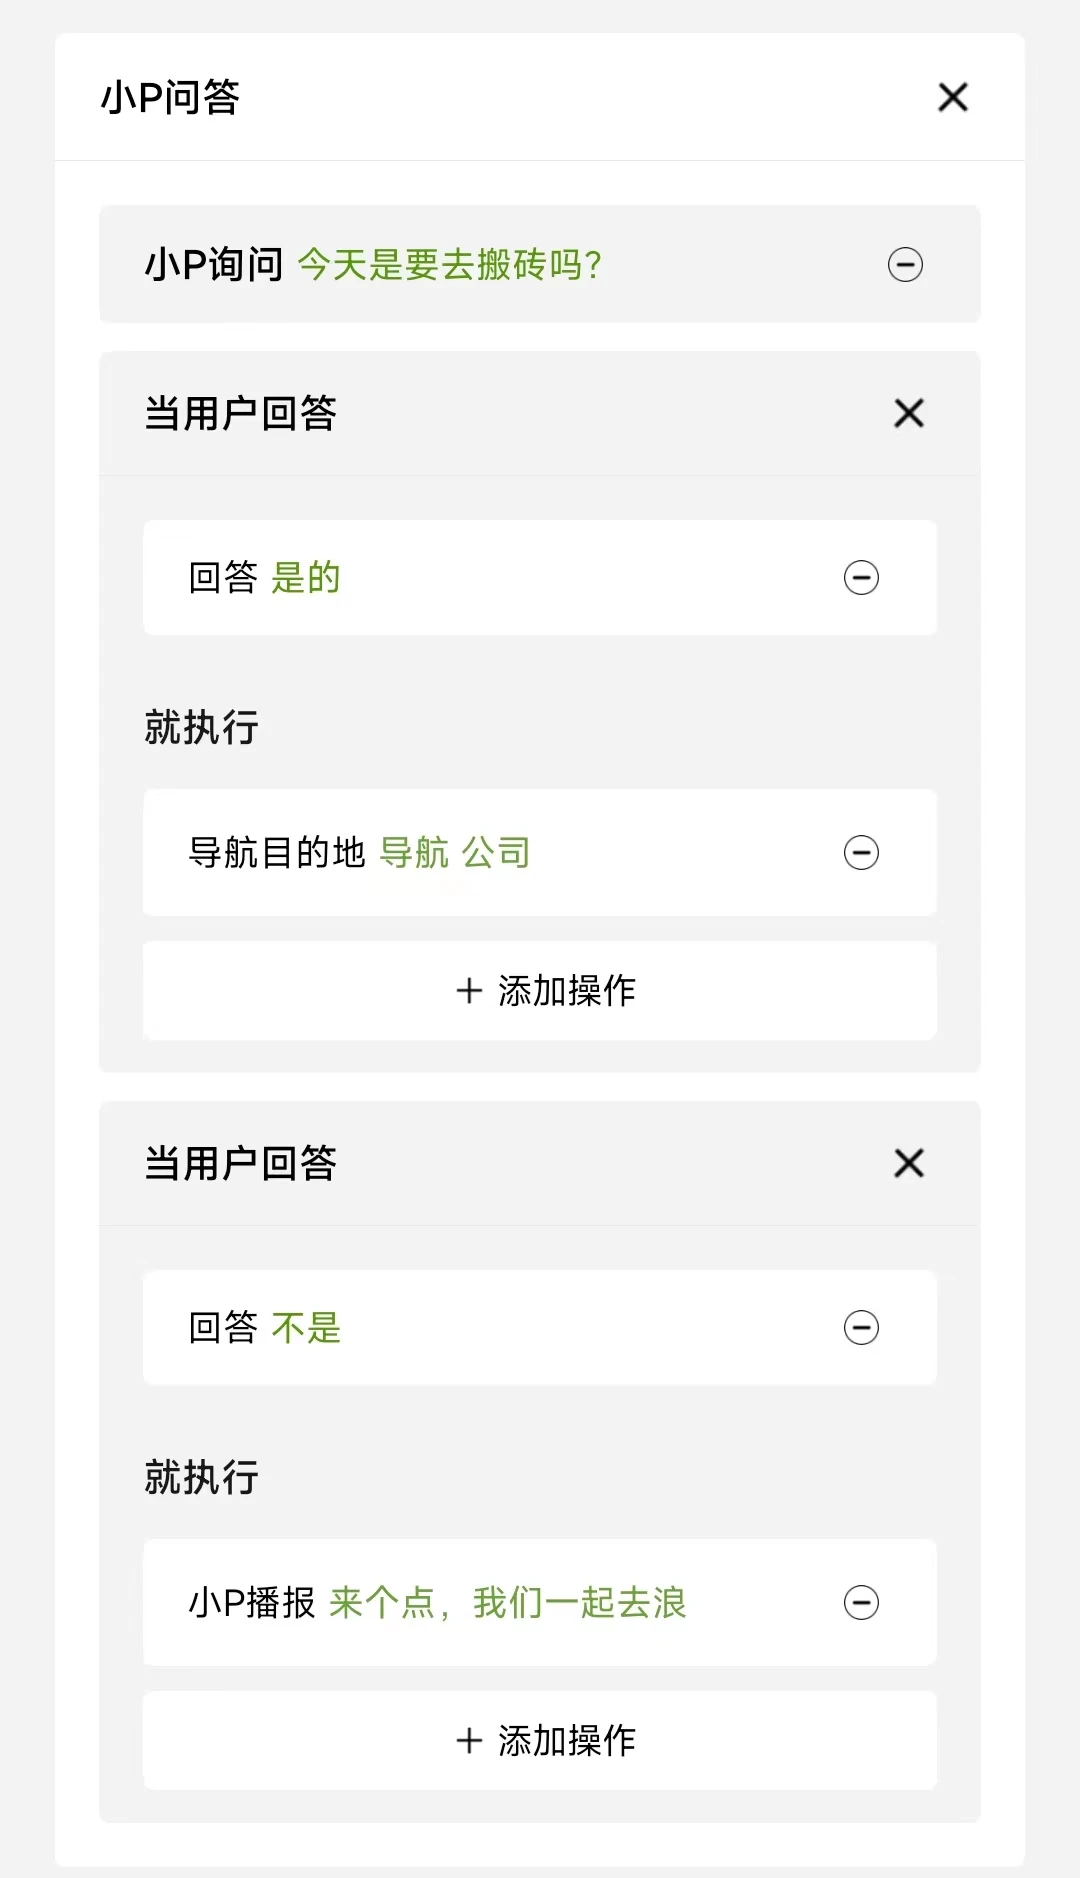
Task: Edit the question text 今天是要去搬砖吗?
Action: point(449,265)
